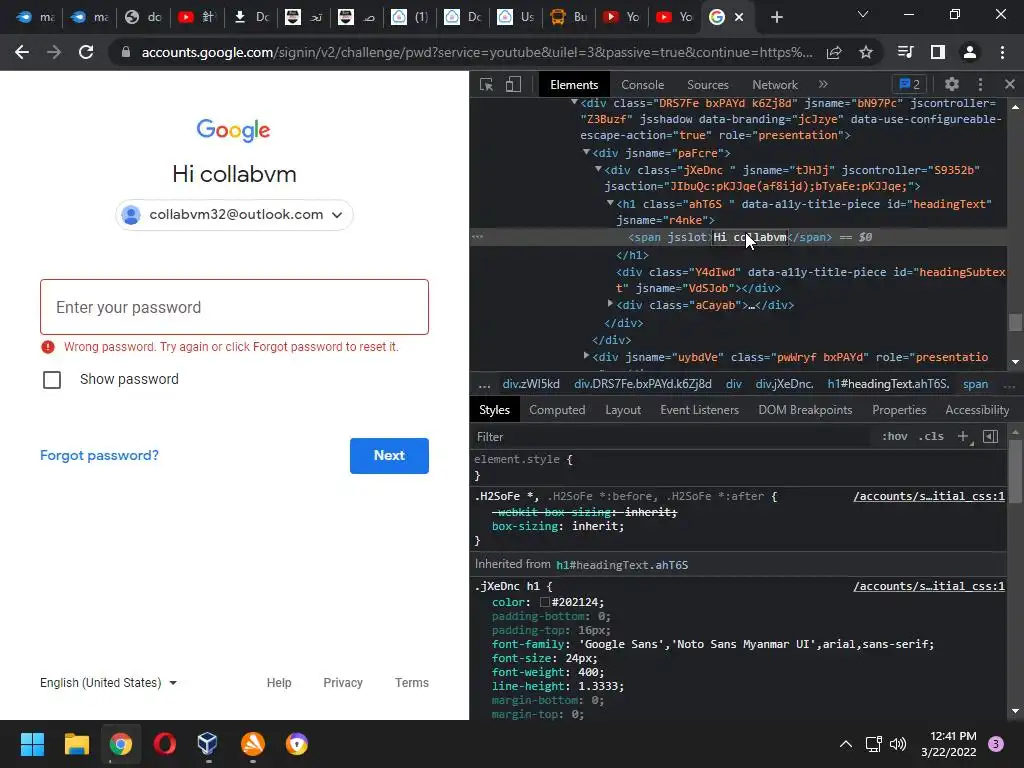Open Opera from the taskbar
Image resolution: width=1024 pixels, height=768 pixels.
pos(165,744)
